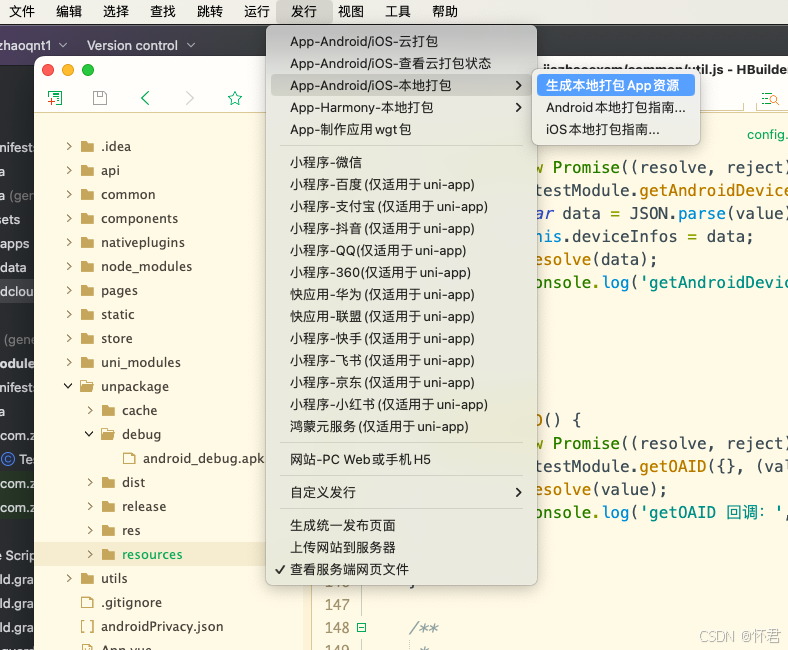Expand the .idea folder
This screenshot has width=788, height=650.
[69, 146]
